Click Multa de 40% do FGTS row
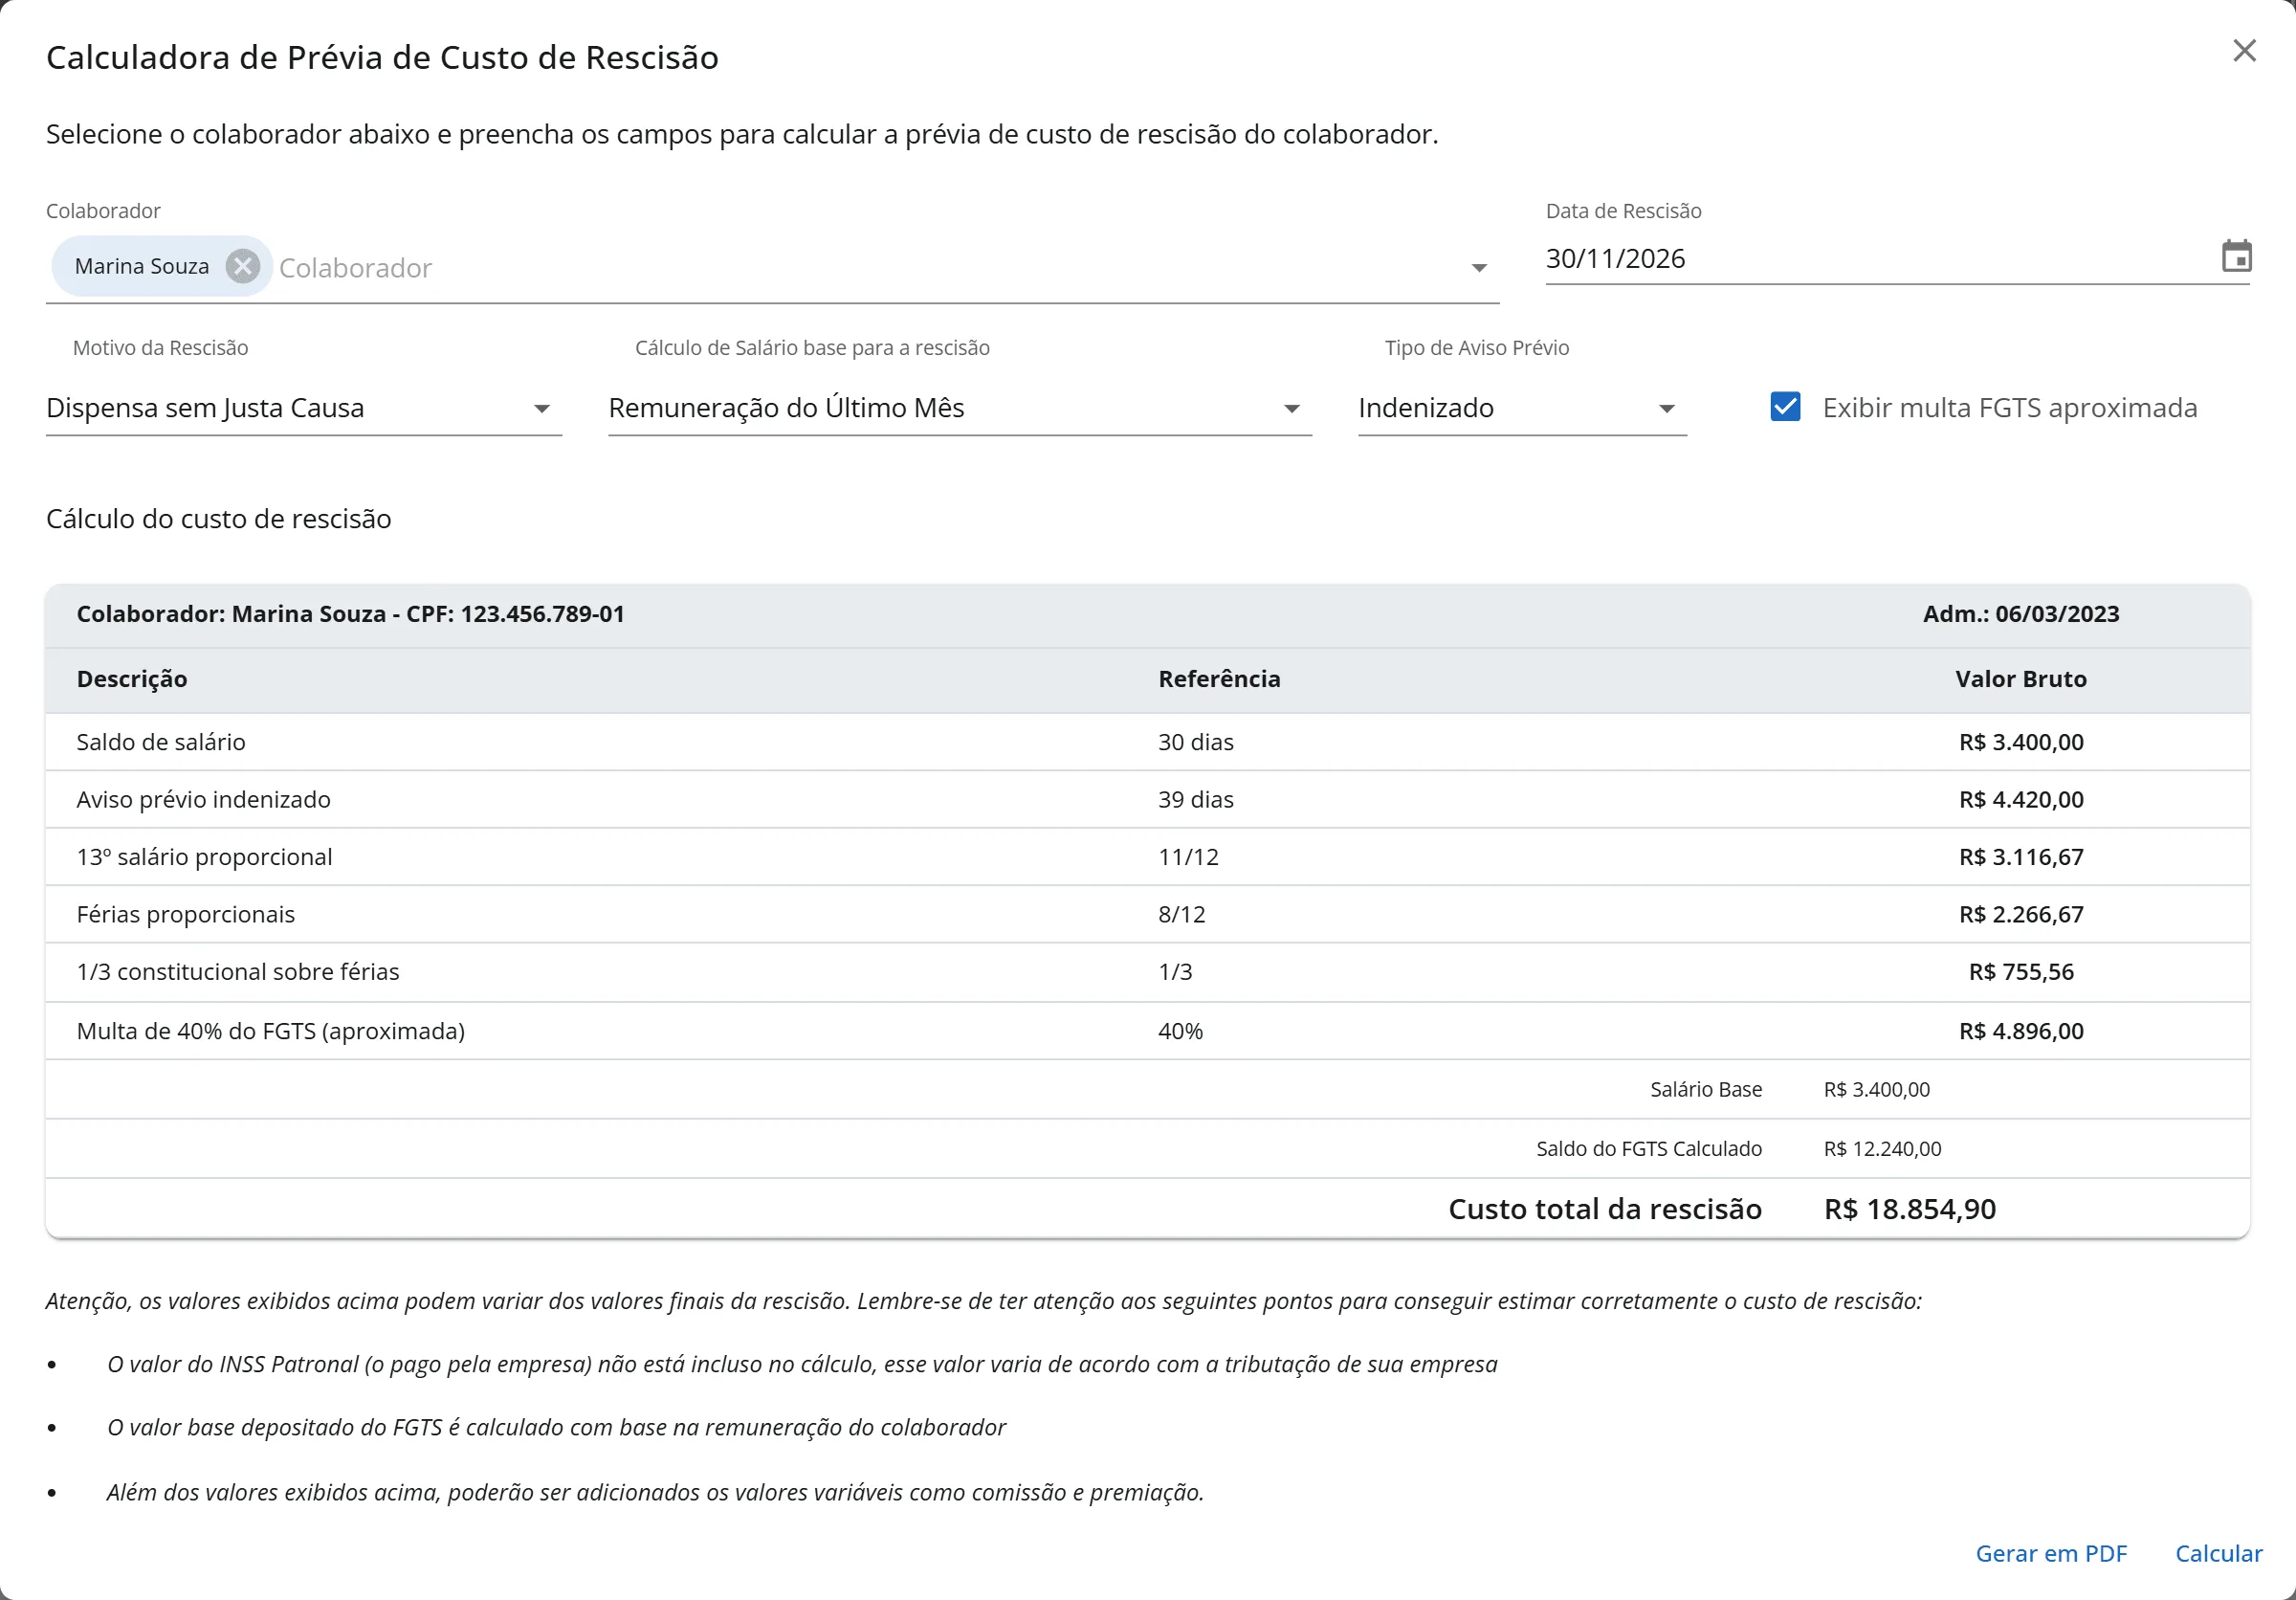Viewport: 2296px width, 1600px height. tap(1147, 1031)
